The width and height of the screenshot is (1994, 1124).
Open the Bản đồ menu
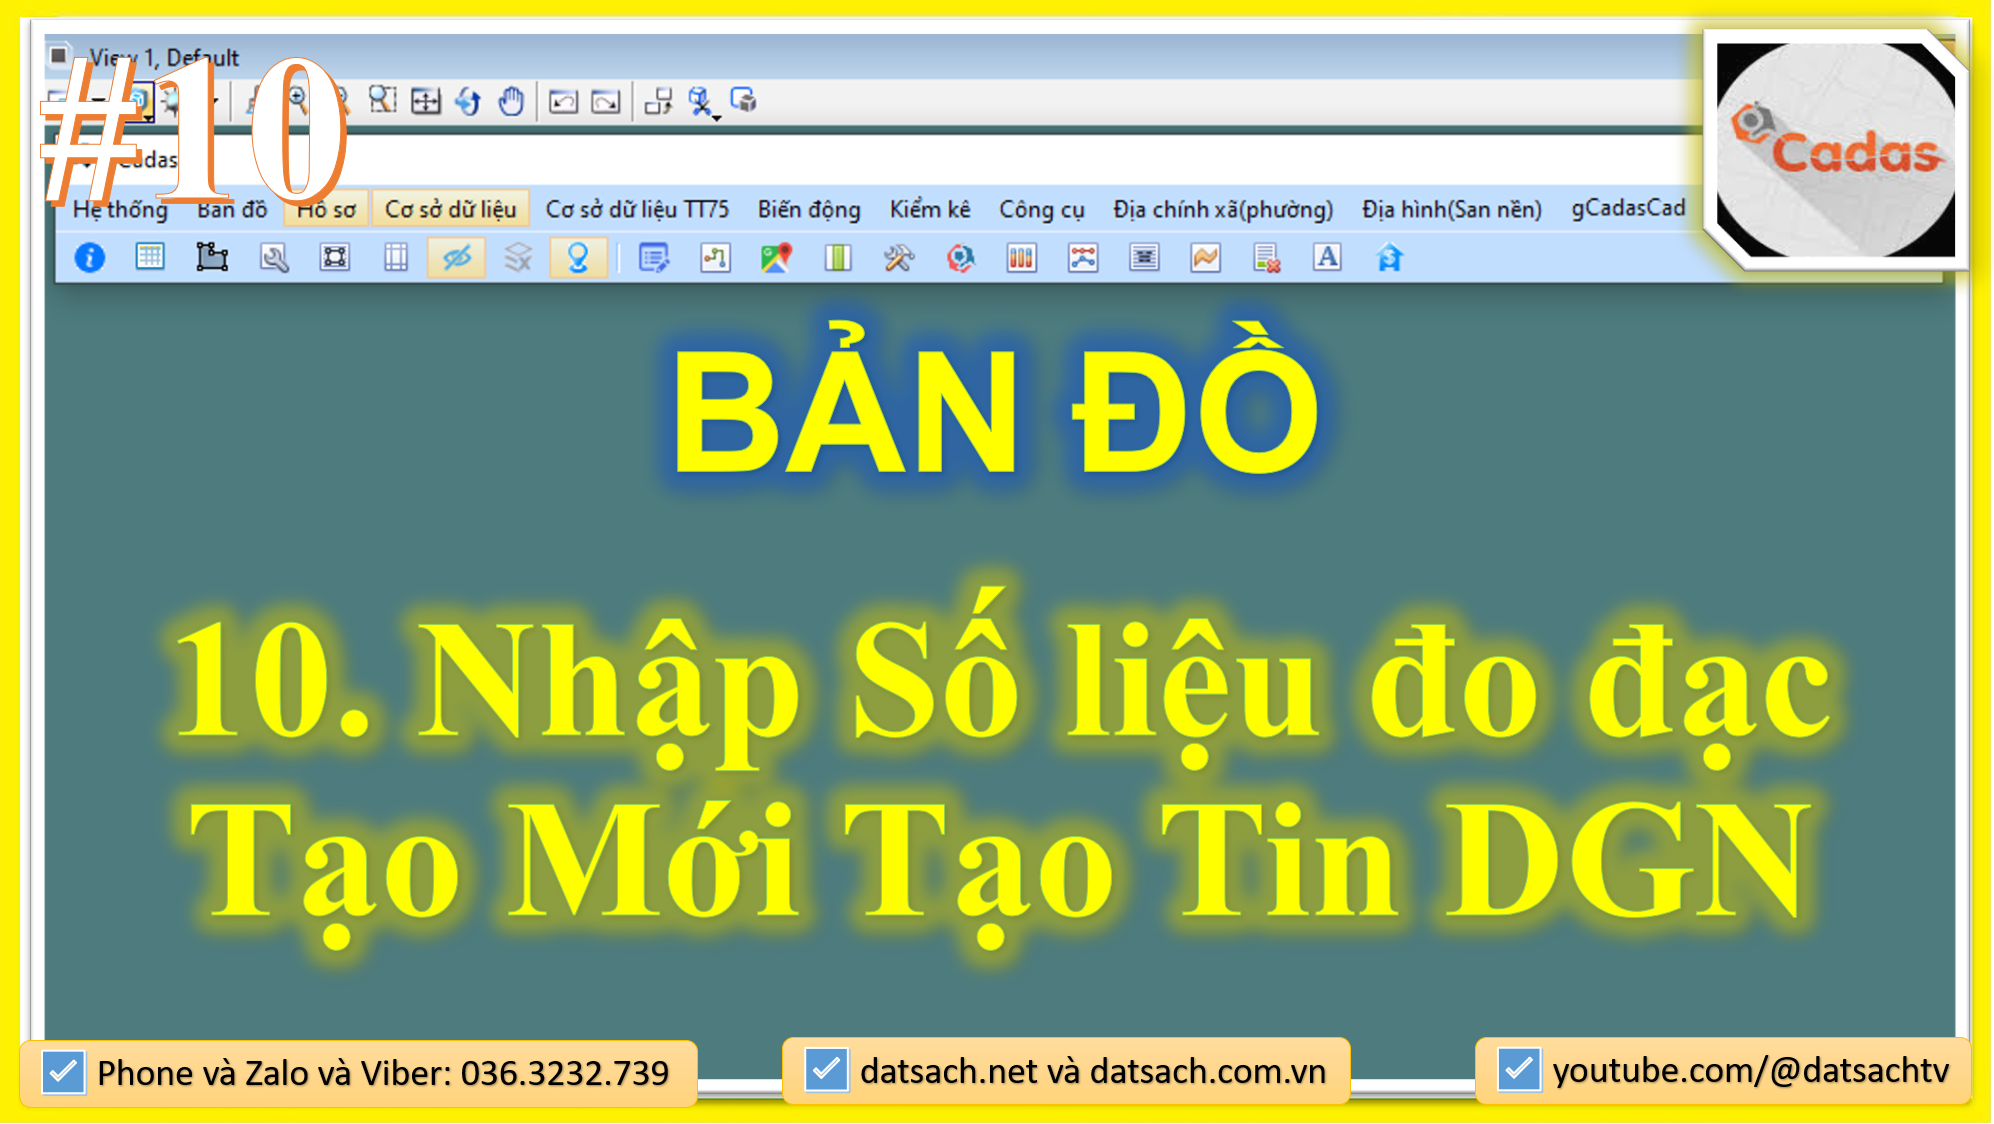[x=232, y=209]
